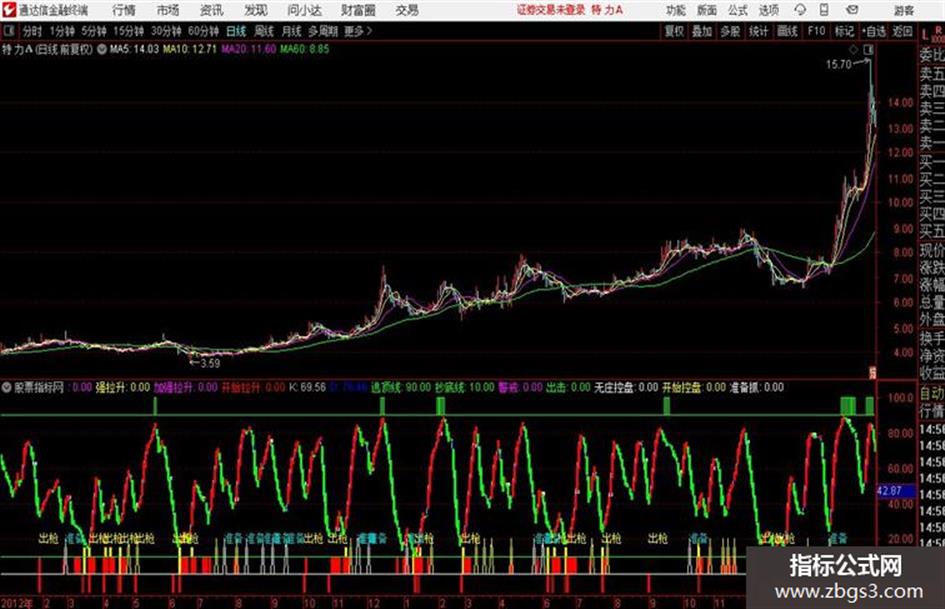945x609 pixels.
Task: Open the 版面 menu
Action: click(706, 10)
